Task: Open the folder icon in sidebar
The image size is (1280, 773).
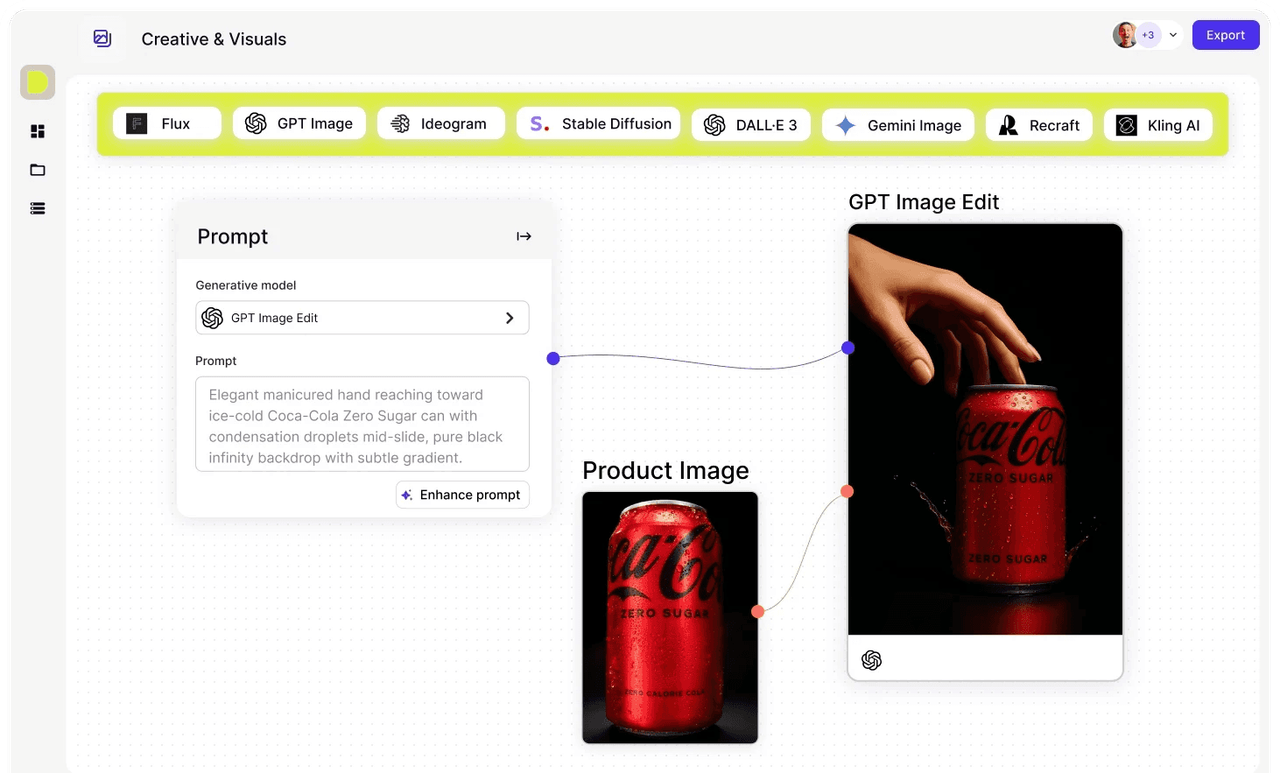Action: point(38,170)
